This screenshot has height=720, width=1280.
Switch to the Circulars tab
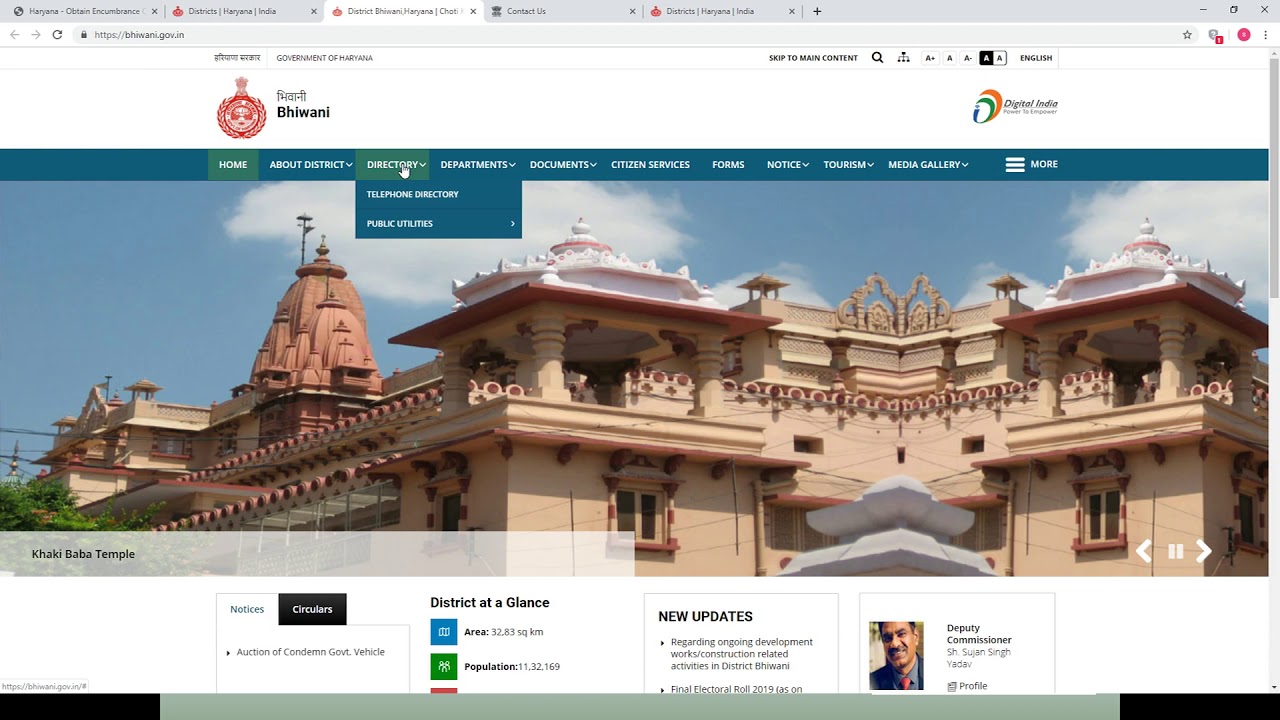click(312, 609)
